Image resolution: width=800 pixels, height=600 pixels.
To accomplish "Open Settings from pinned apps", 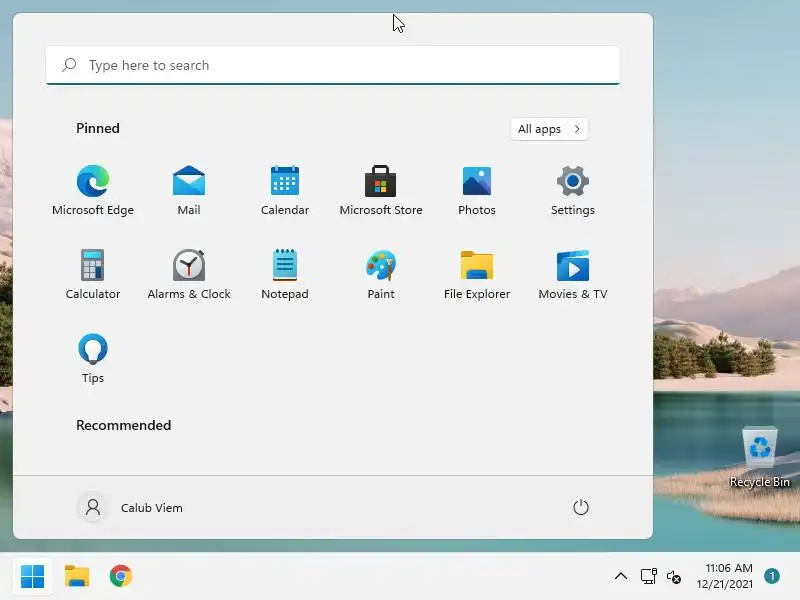I will (x=572, y=190).
